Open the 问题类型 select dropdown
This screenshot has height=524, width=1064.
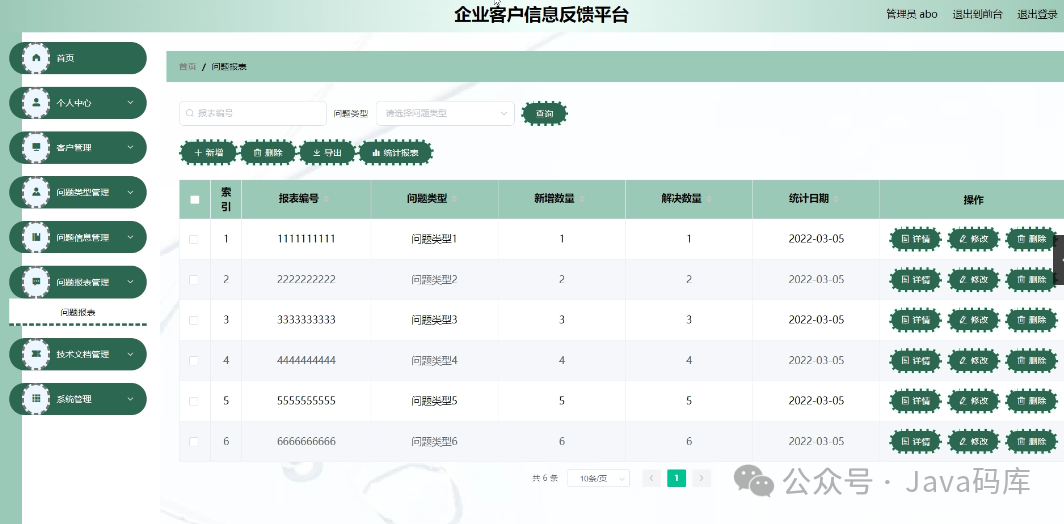(x=445, y=113)
